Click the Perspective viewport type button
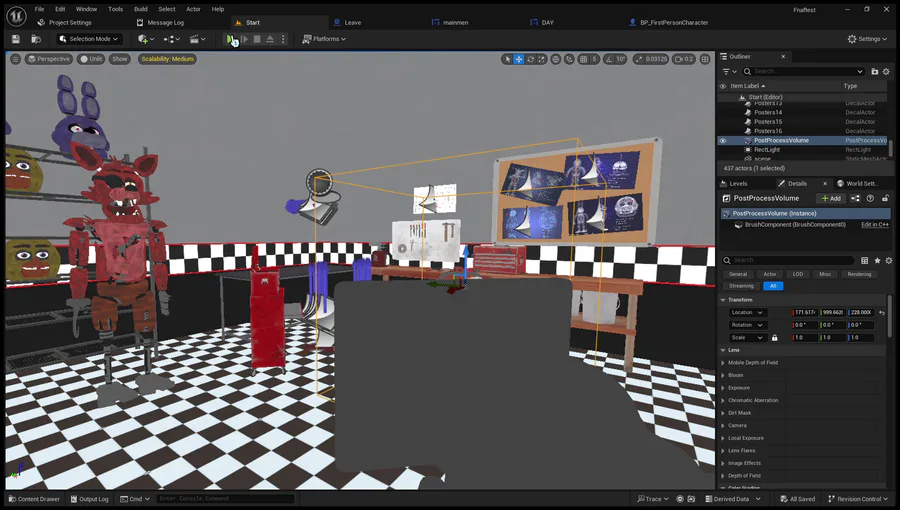Screen dimensions: 900x510 tap(49, 59)
